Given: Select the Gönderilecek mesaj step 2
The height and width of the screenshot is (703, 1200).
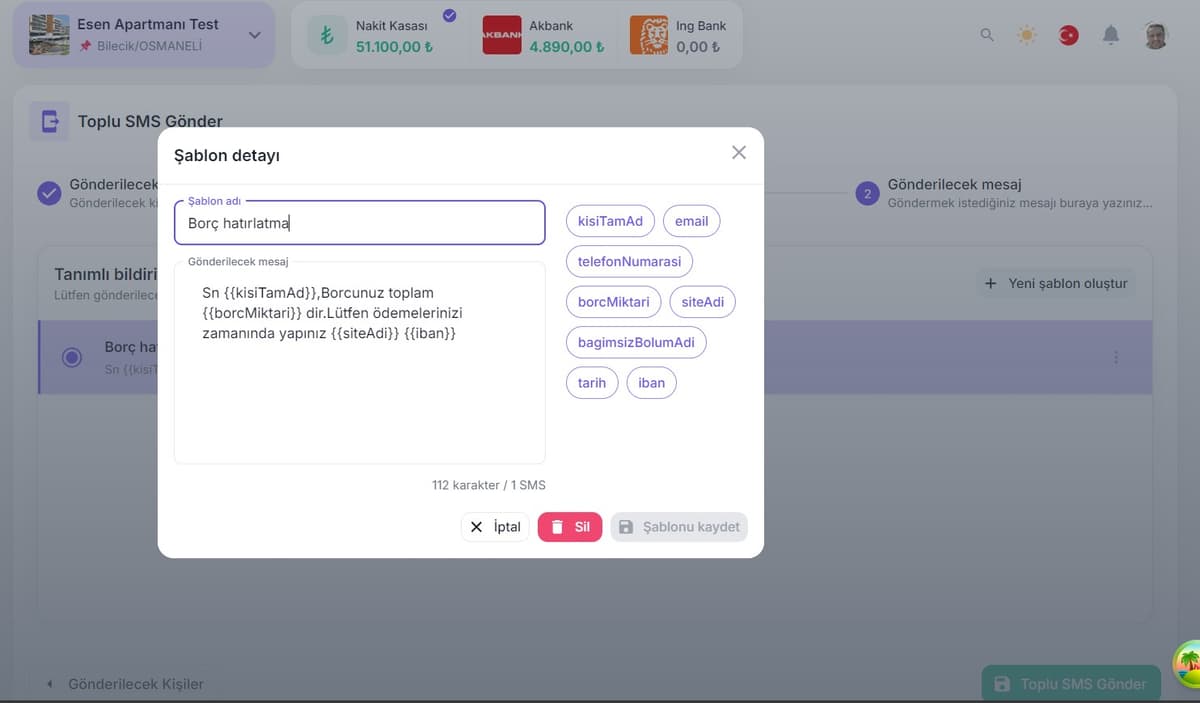Looking at the screenshot, I should (867, 193).
